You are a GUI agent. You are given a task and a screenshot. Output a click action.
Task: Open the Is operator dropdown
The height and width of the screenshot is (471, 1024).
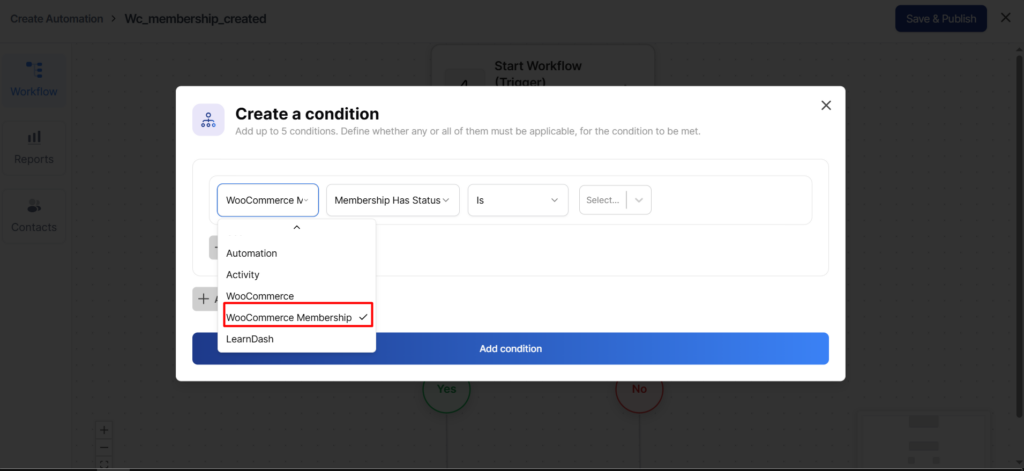pyautogui.click(x=517, y=200)
